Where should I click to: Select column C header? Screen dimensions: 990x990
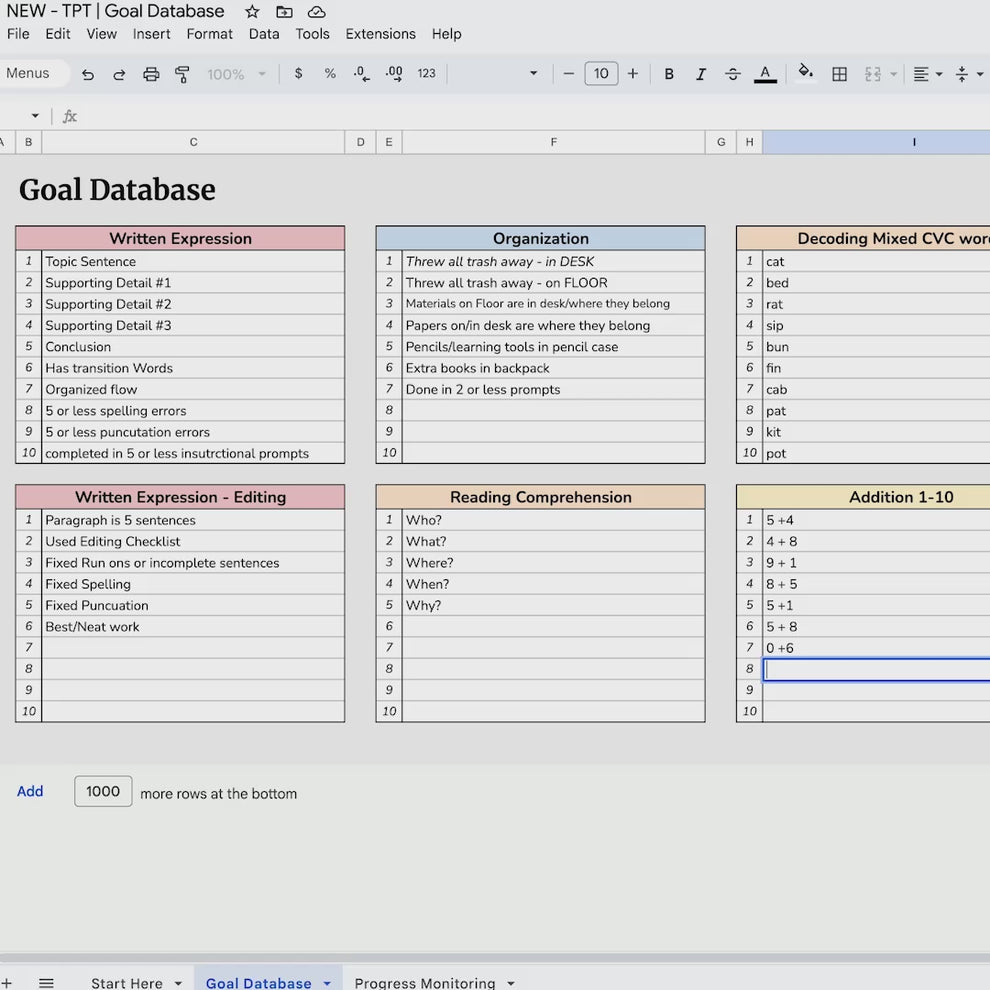click(x=193, y=142)
